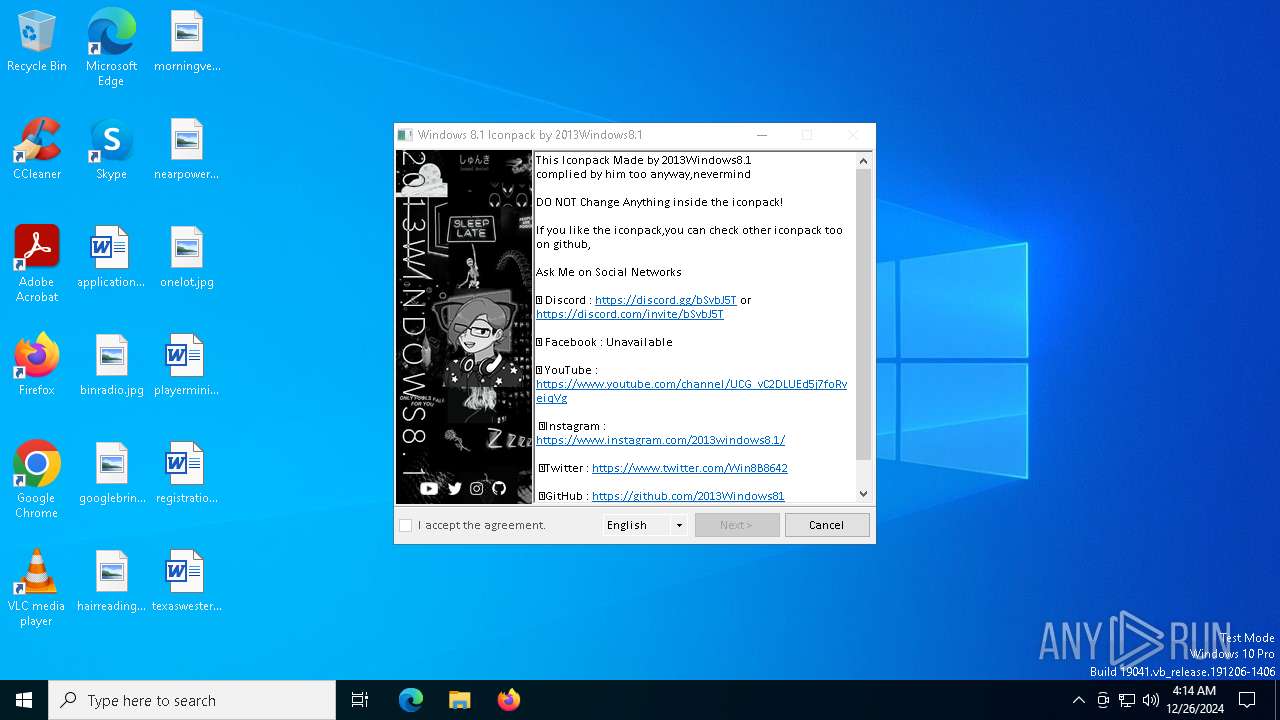Image resolution: width=1280 pixels, height=720 pixels.
Task: Select texaswester... Word document icon
Action: (x=187, y=582)
